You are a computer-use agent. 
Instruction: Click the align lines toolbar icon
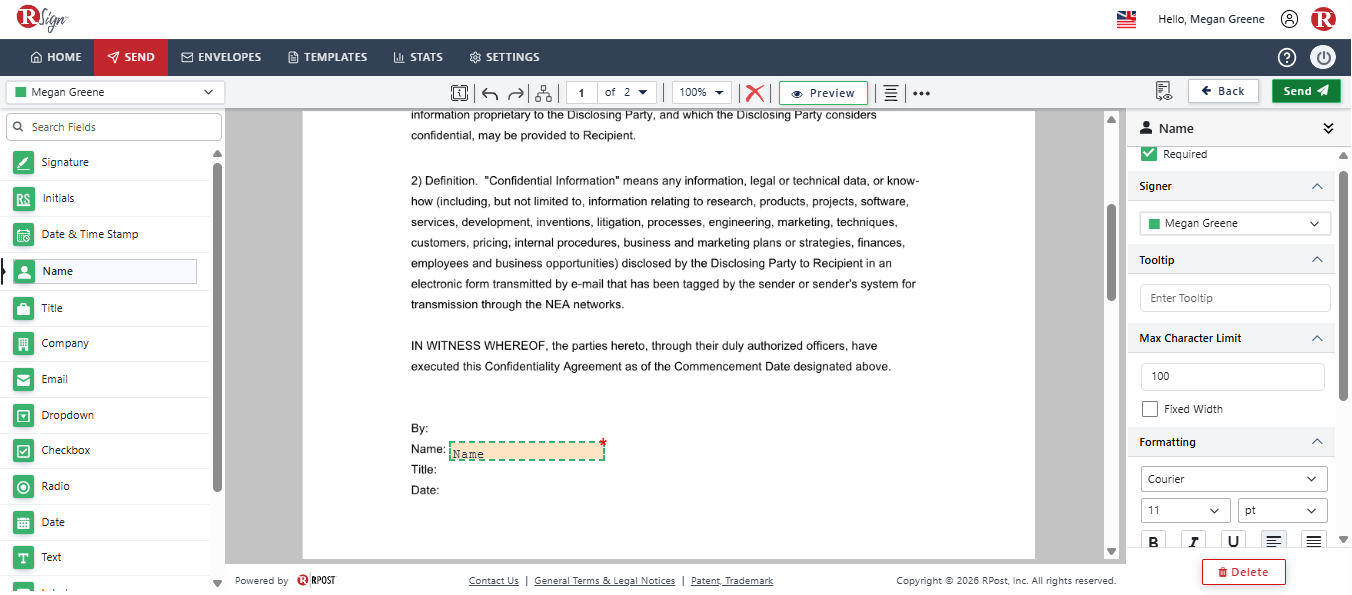point(891,93)
